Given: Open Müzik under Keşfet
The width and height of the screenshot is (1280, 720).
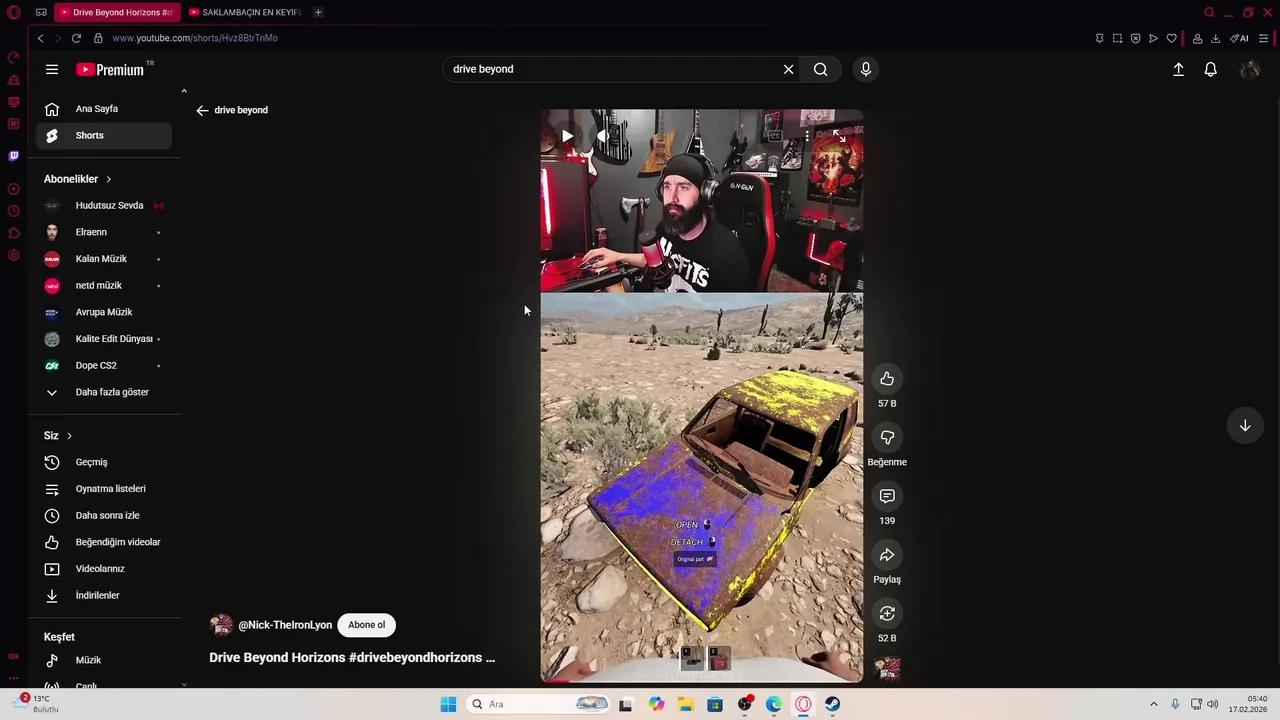Looking at the screenshot, I should [x=104, y=660].
